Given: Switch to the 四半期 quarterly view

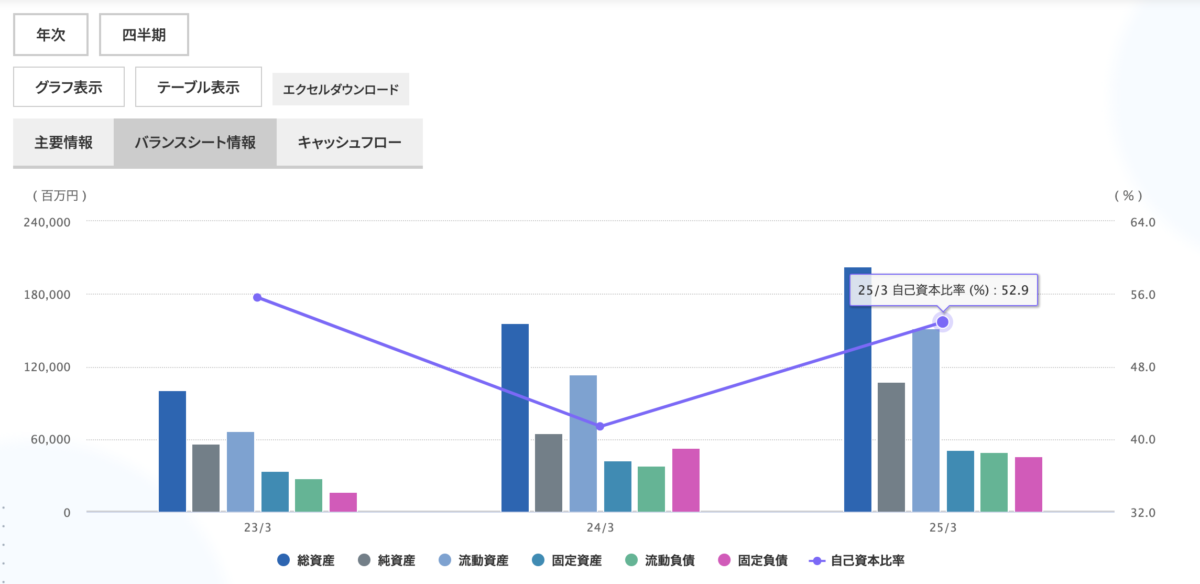Looking at the screenshot, I should 144,35.
